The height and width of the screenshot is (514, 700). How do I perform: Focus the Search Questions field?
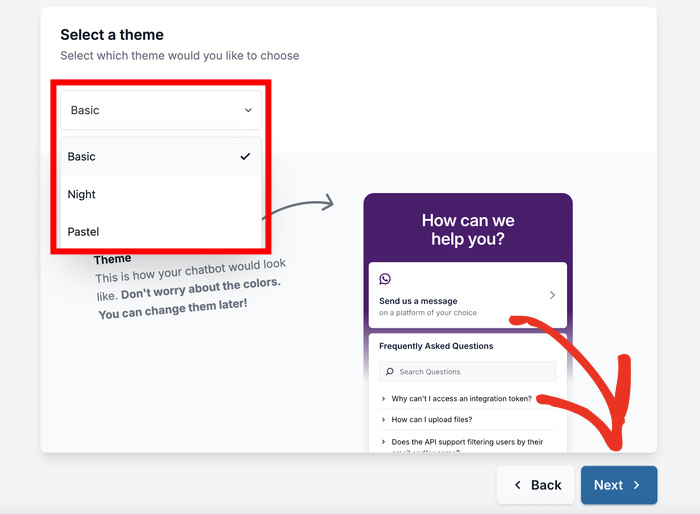tap(470, 372)
